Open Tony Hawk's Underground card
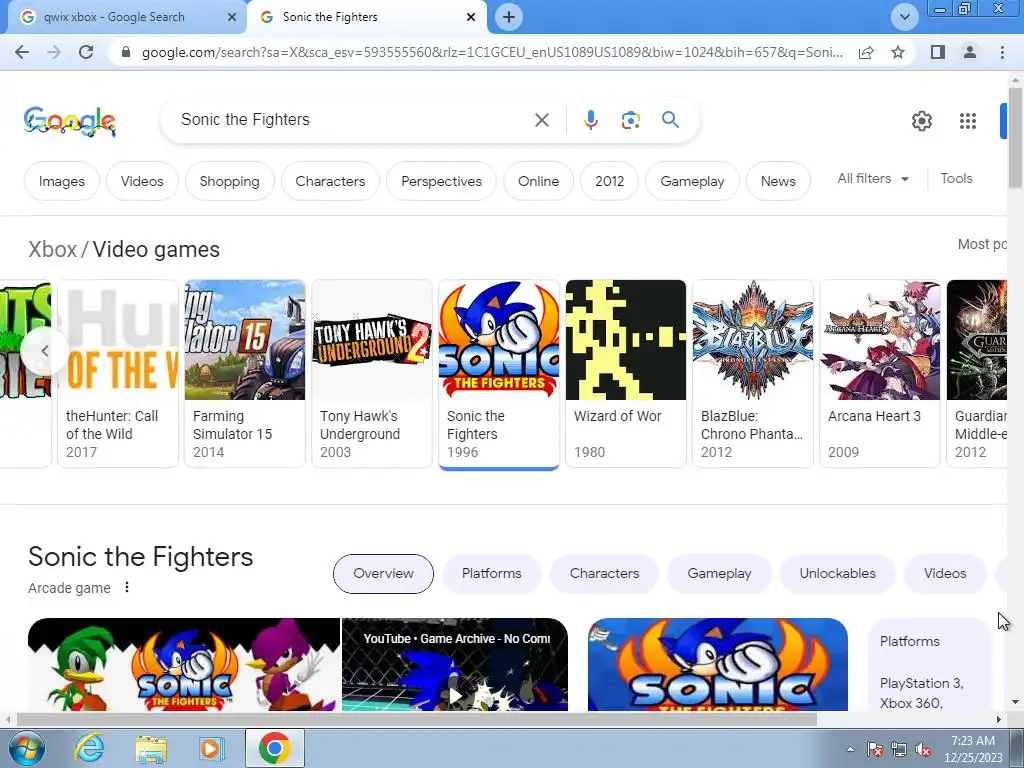Viewport: 1024px width, 768px height. tap(372, 373)
